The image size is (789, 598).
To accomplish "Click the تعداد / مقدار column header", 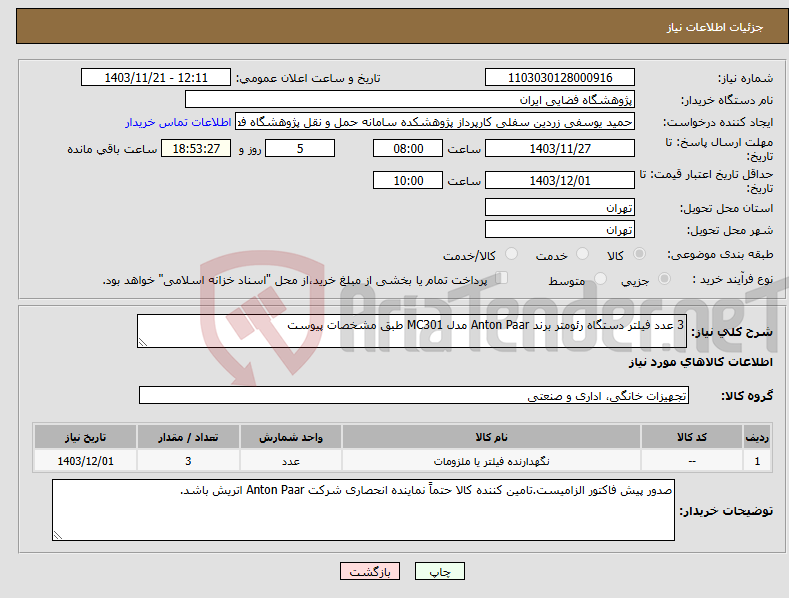I will (188, 437).
